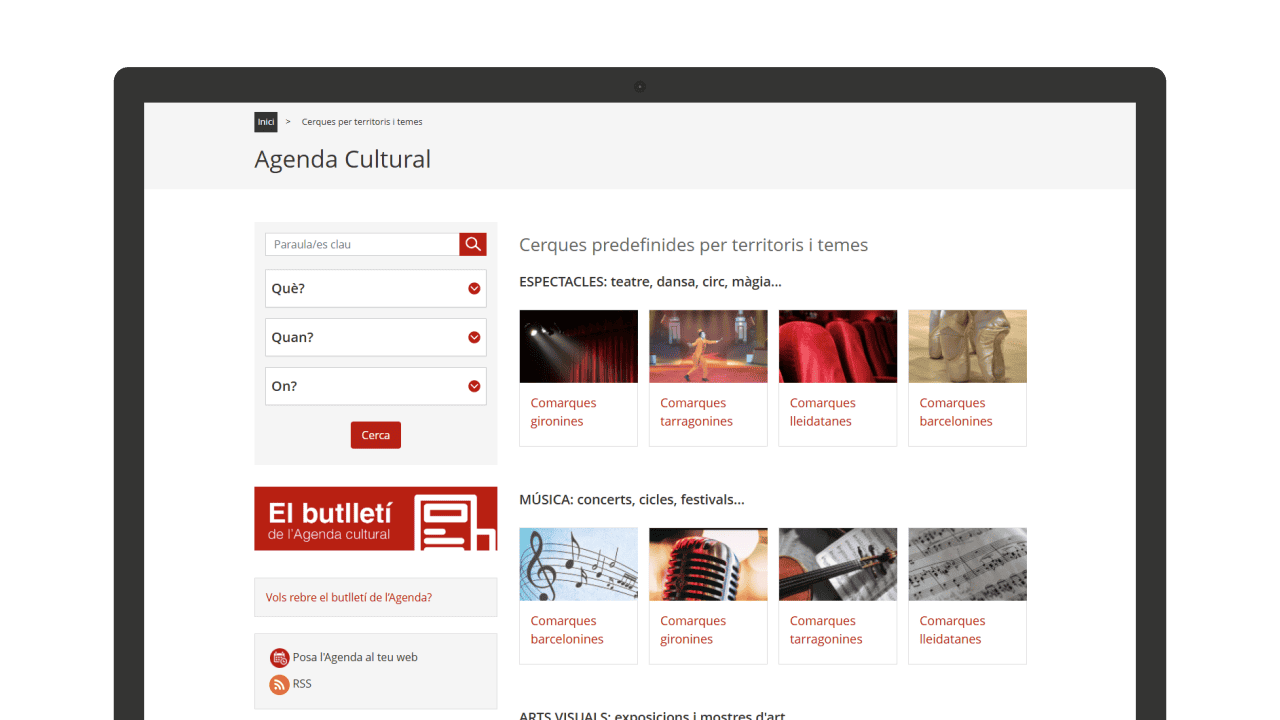The image size is (1280, 720).
Task: Click the calendar icon beside Posa l'Agenda
Action: point(279,658)
